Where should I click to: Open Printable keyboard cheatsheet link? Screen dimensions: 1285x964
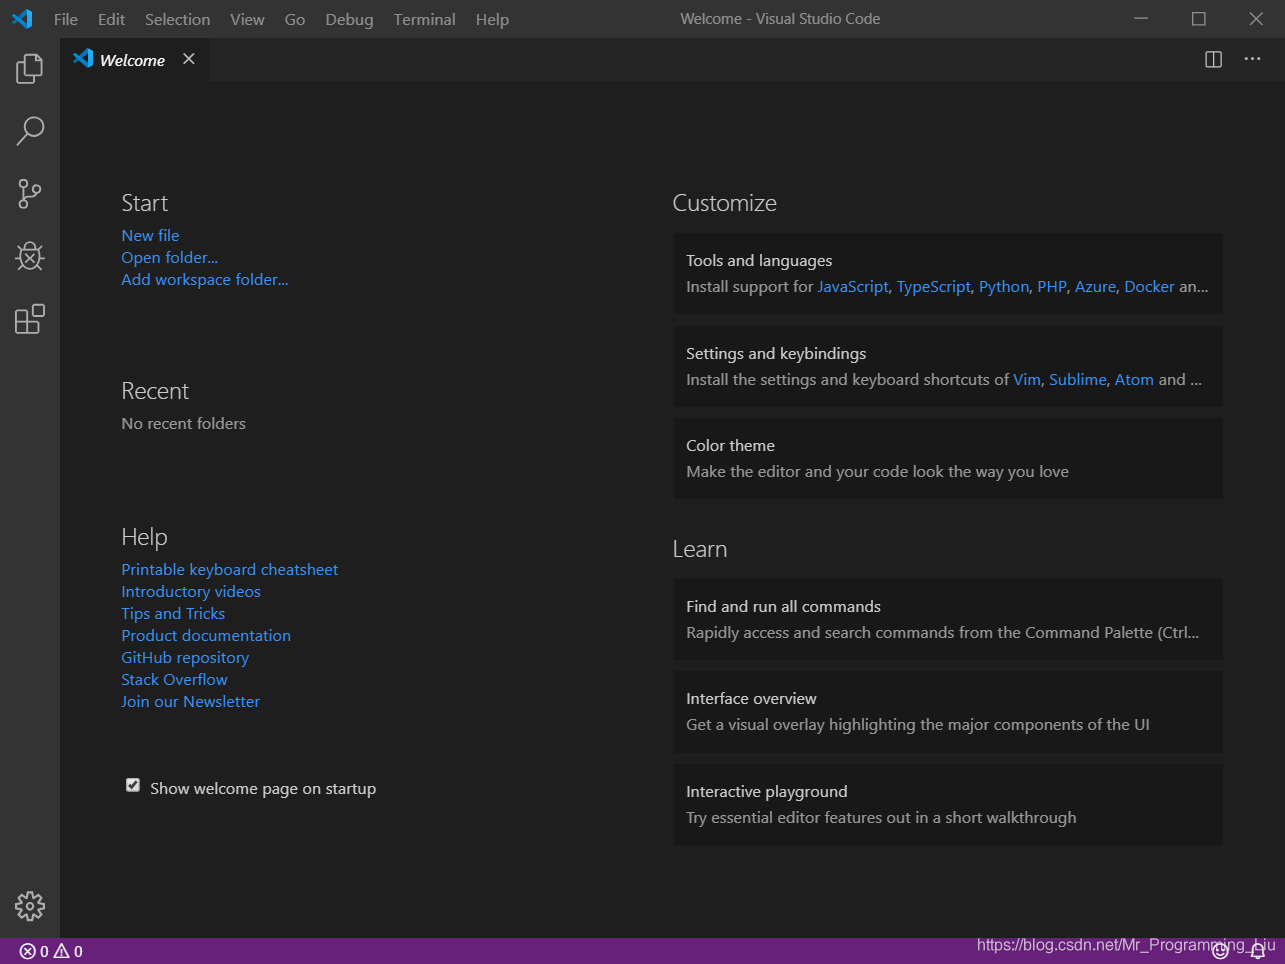pos(229,570)
